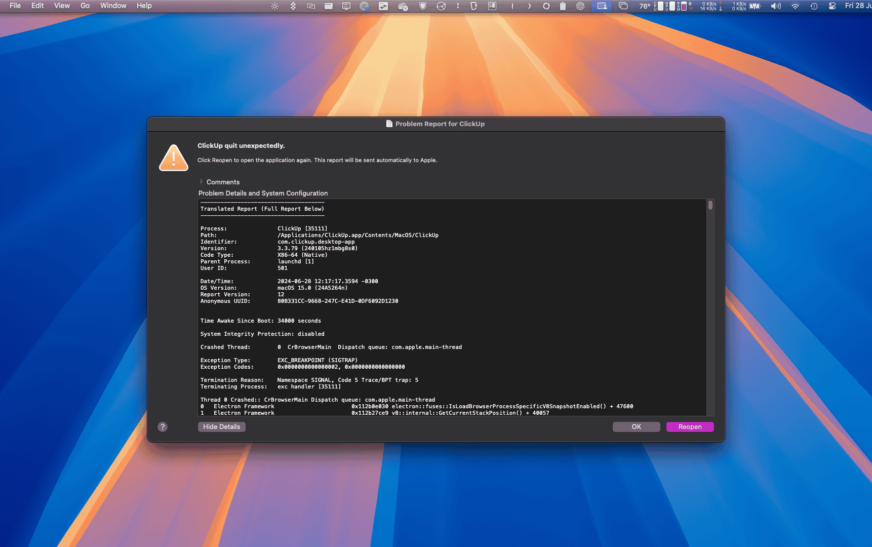Click the 'OS Version: macOS 15.0' line
This screenshot has height=547, width=872.
tap(274, 288)
